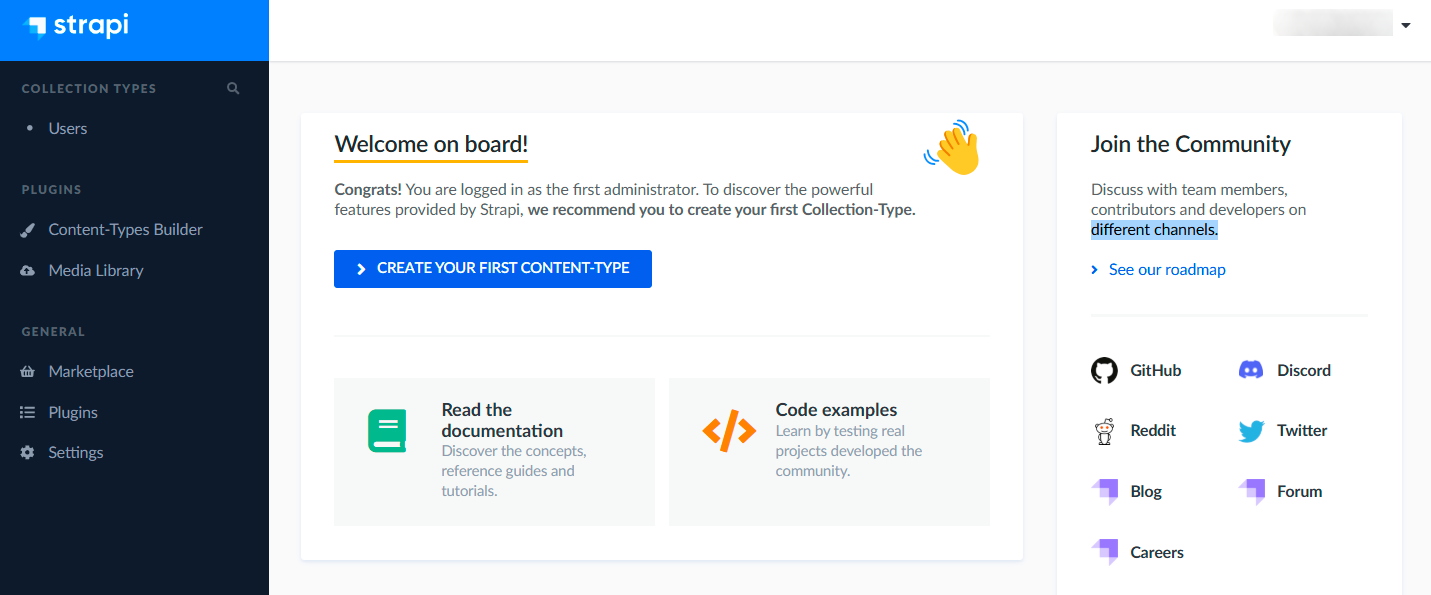1431x595 pixels.
Task: Open the Discord community icon
Action: click(x=1251, y=371)
